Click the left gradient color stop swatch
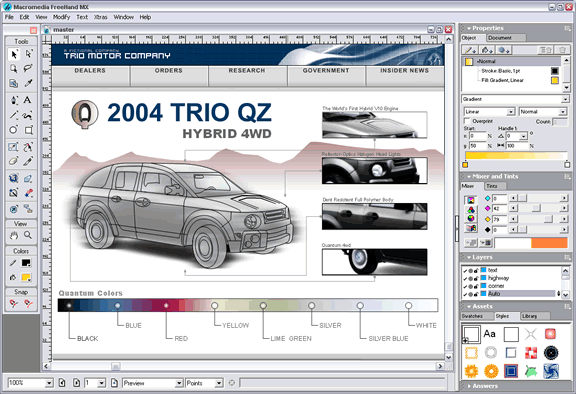 click(x=465, y=165)
